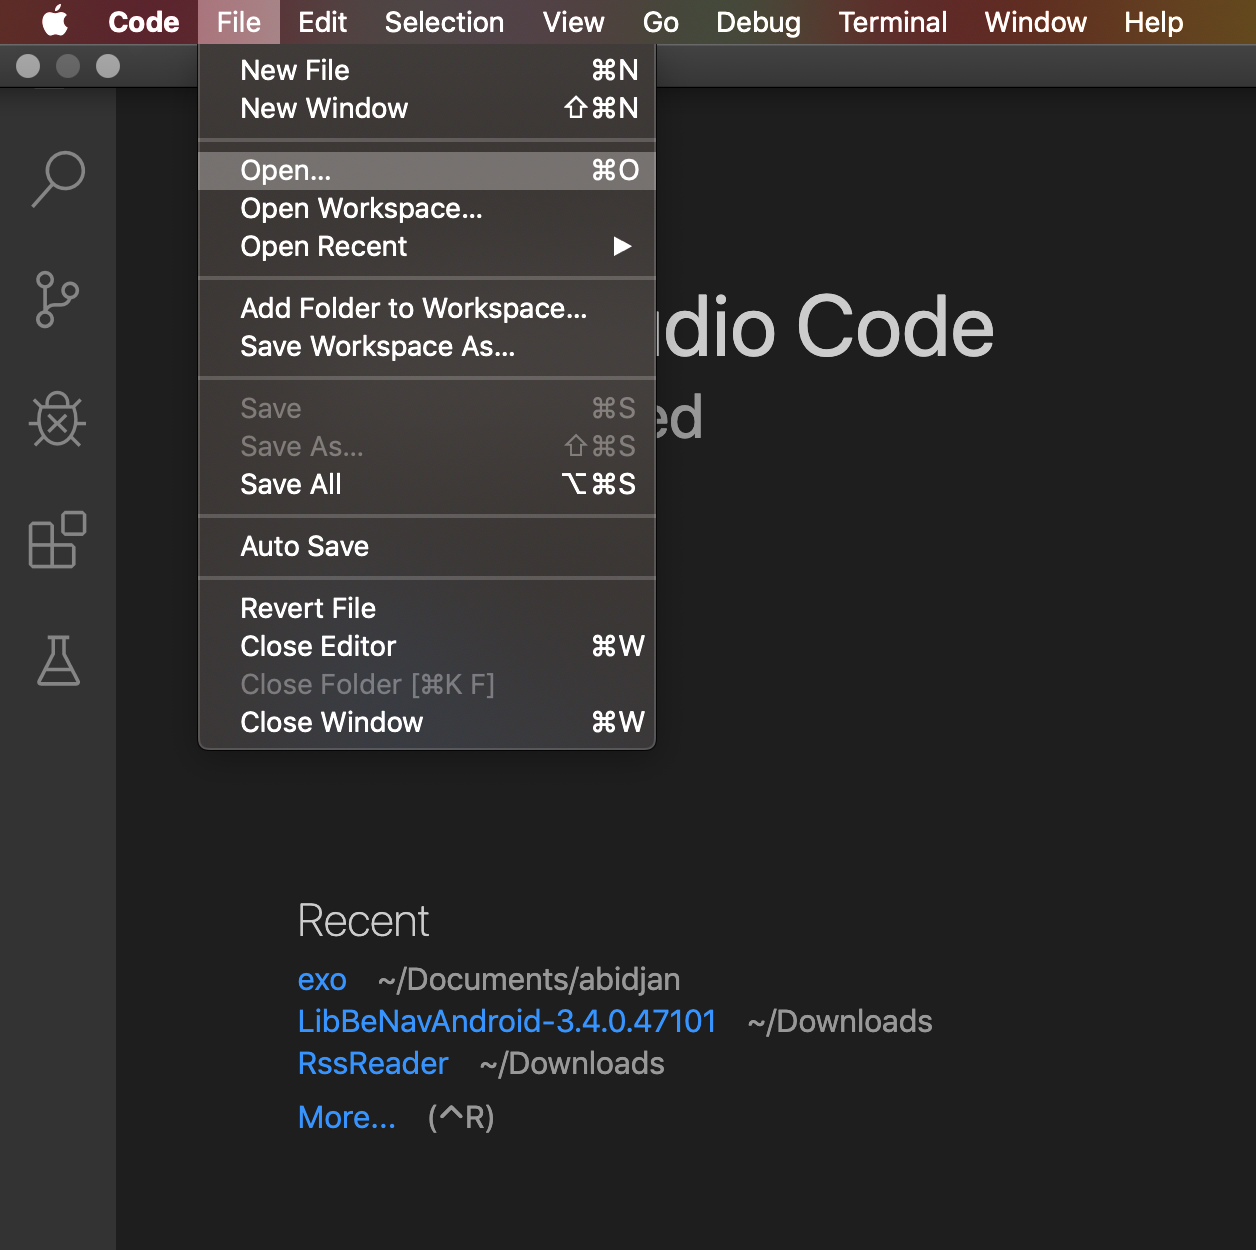This screenshot has width=1256, height=1250.
Task: Choose Add Folder to Workspace...
Action: (x=427, y=308)
